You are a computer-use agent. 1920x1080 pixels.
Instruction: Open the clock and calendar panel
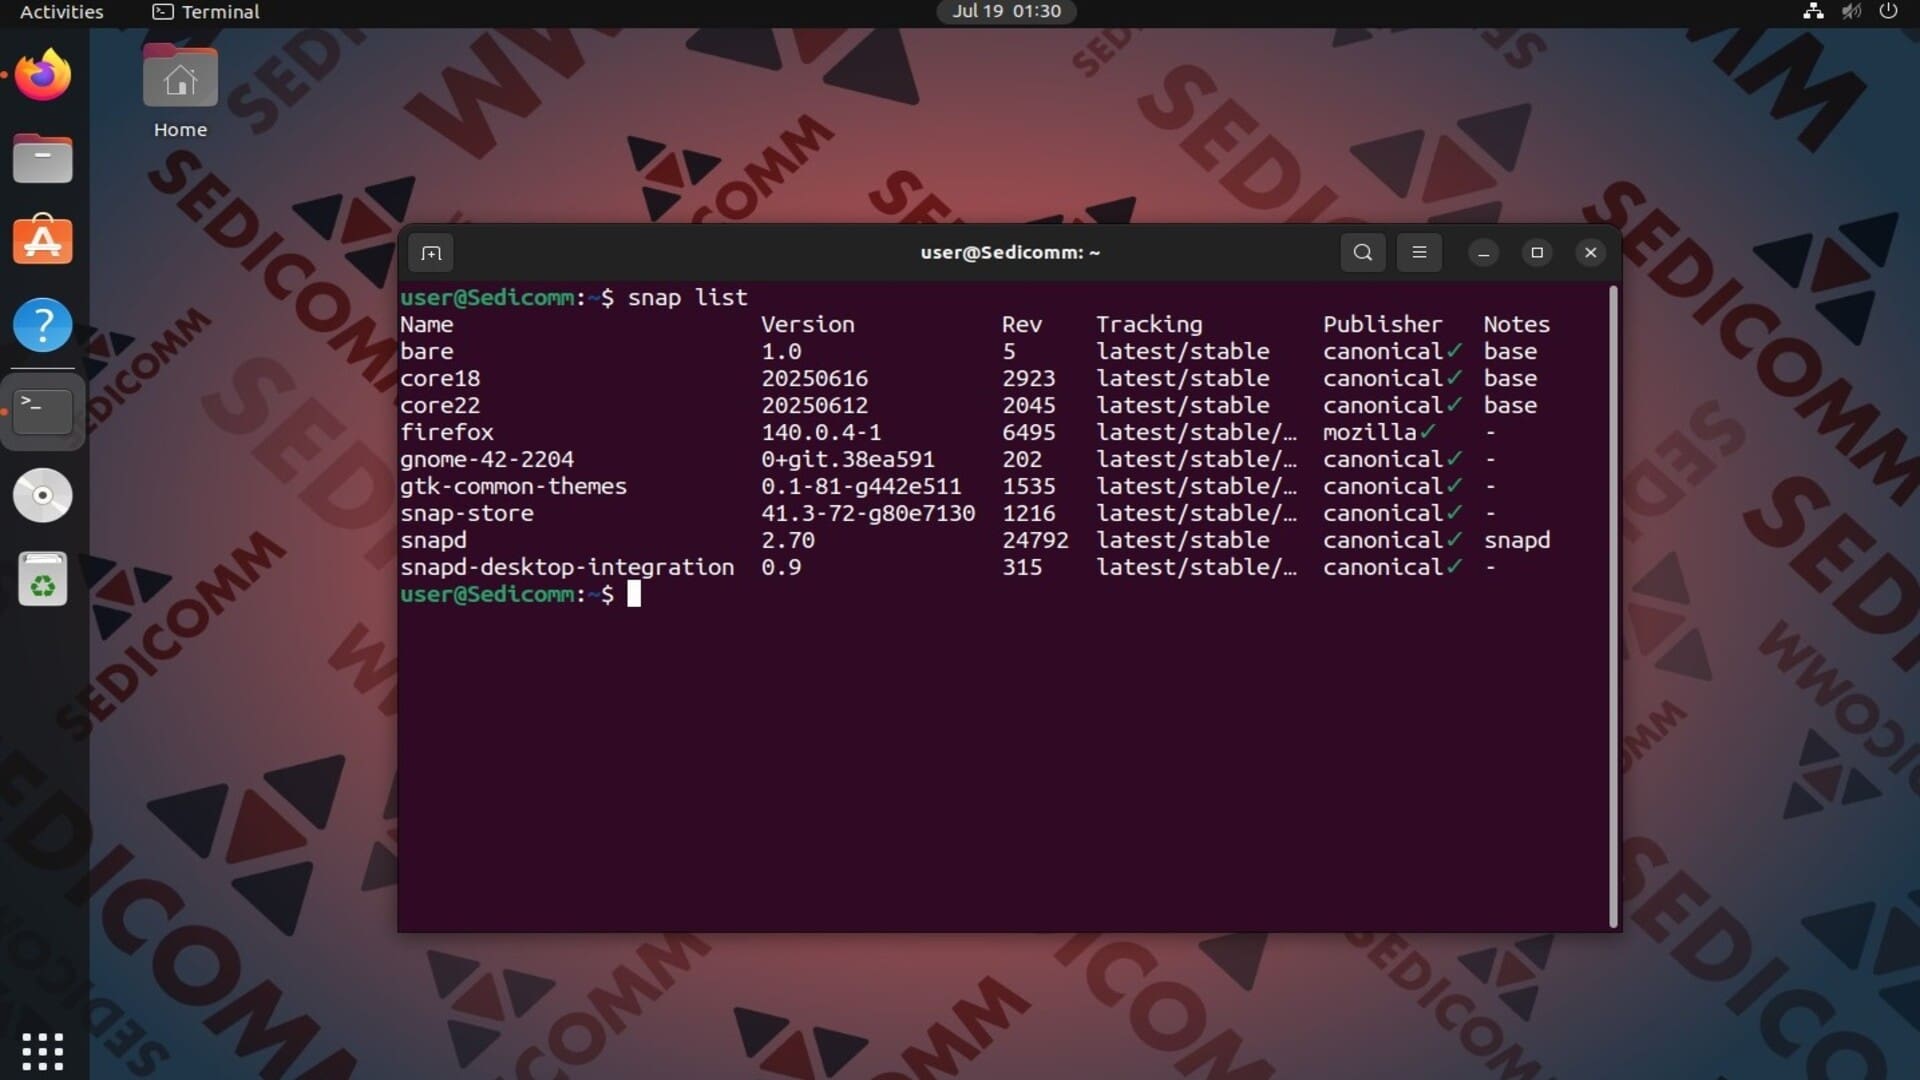coord(1006,12)
